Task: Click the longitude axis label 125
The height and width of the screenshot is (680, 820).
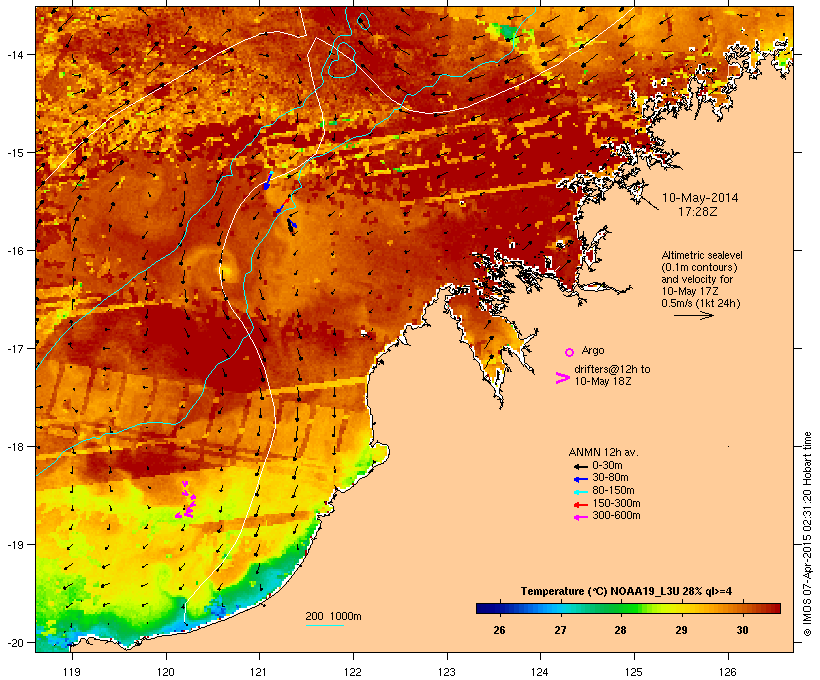Action: tap(634, 672)
